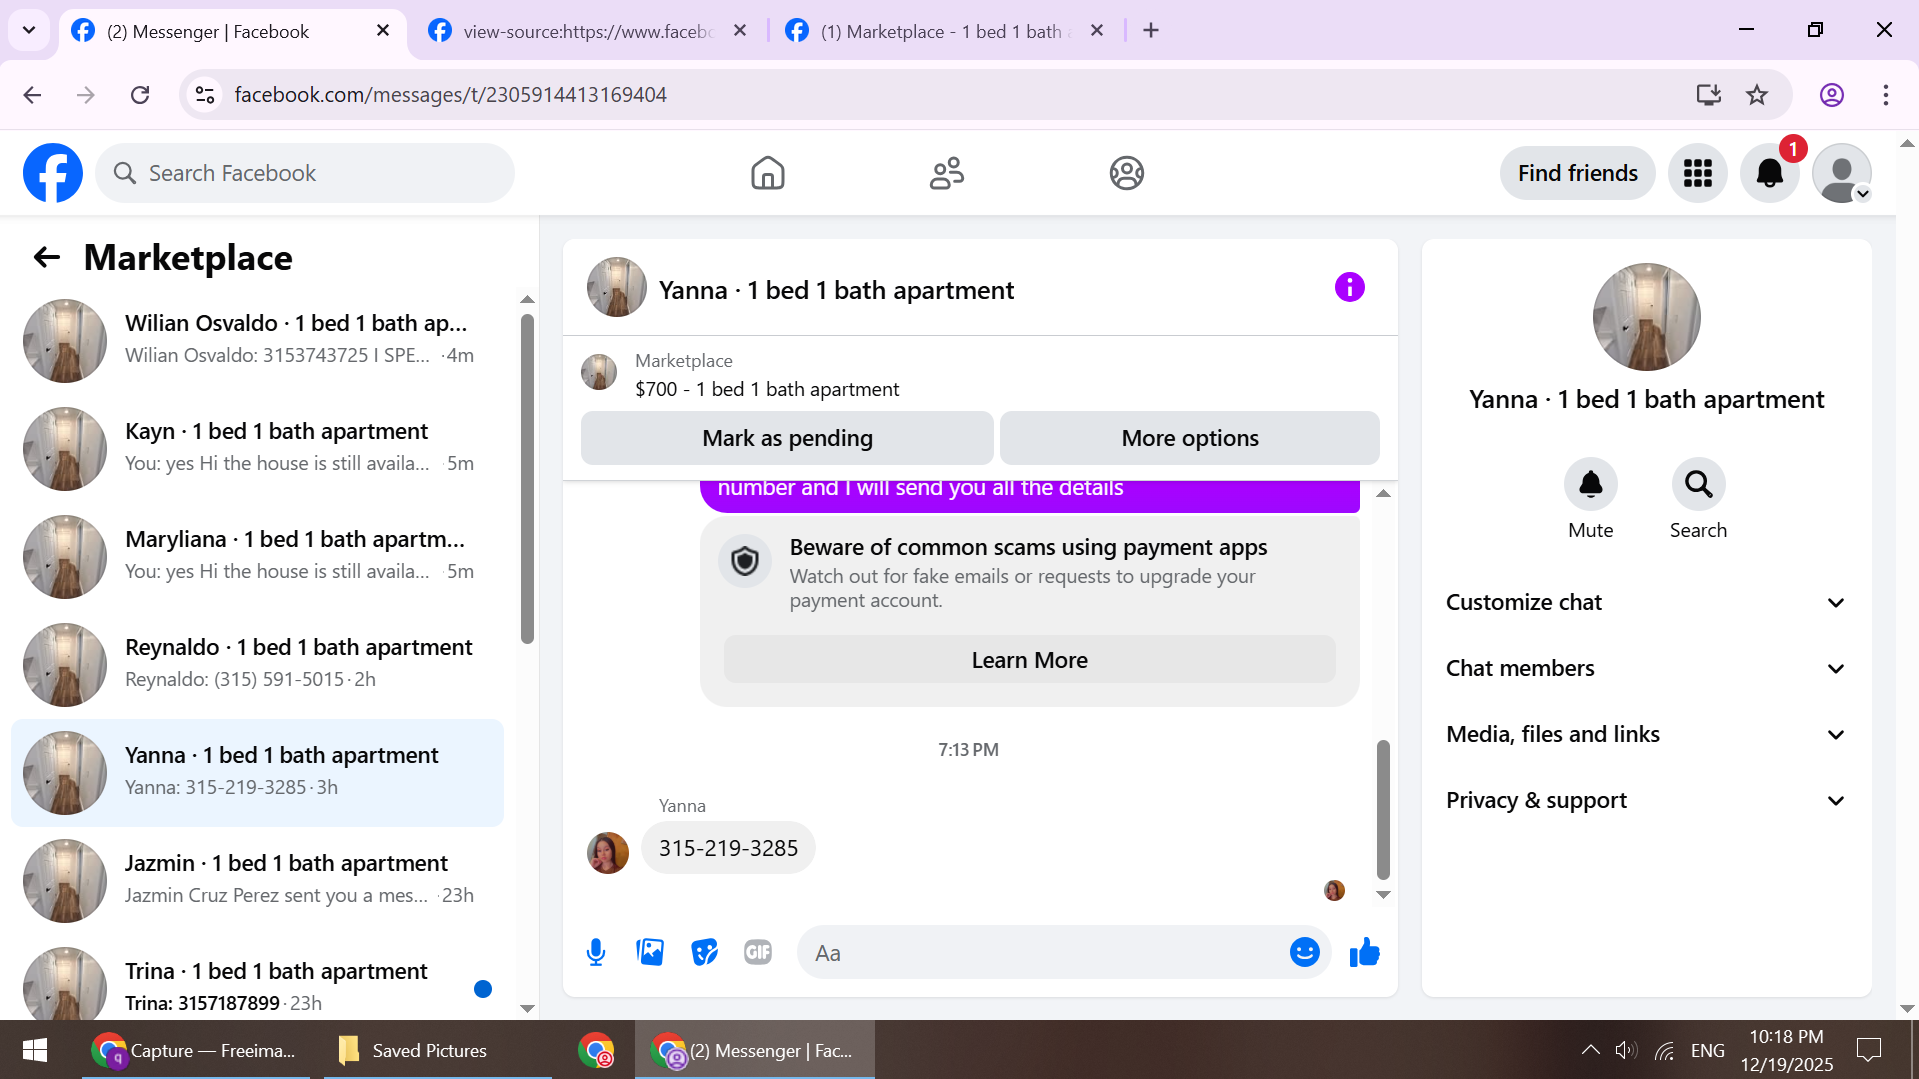The width and height of the screenshot is (1919, 1079).
Task: Click the browser back arrow
Action: [32, 95]
